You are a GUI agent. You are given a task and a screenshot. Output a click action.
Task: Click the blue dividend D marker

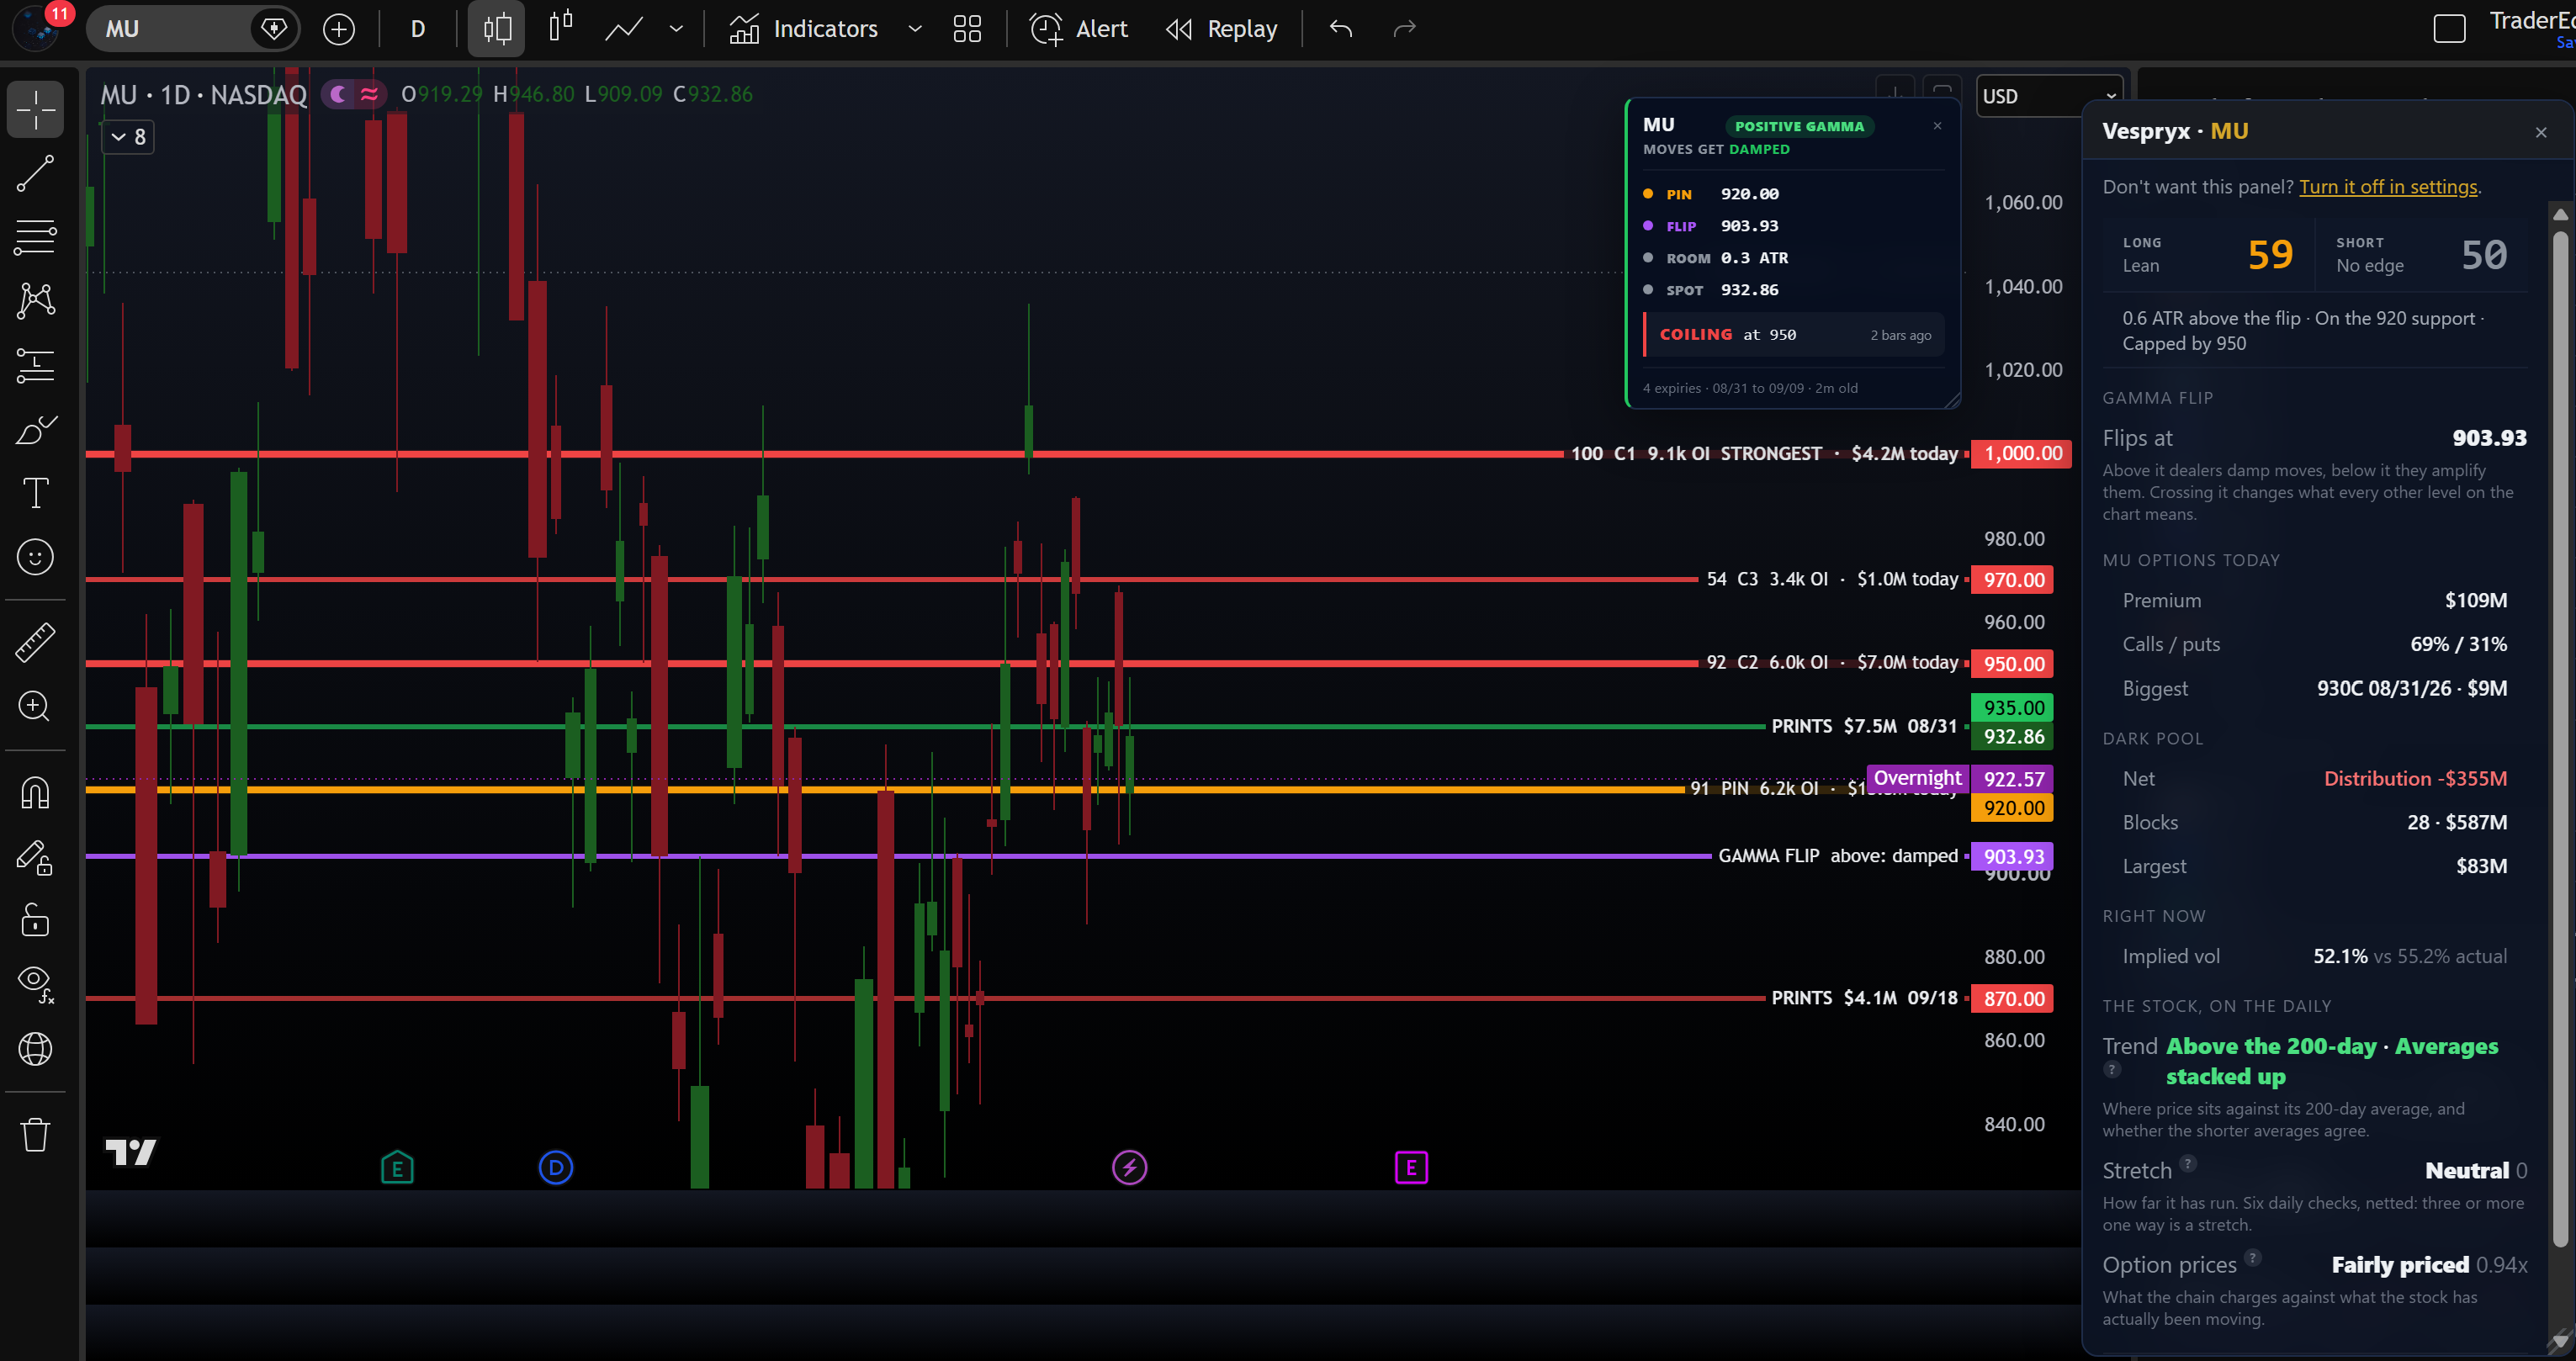(556, 1167)
